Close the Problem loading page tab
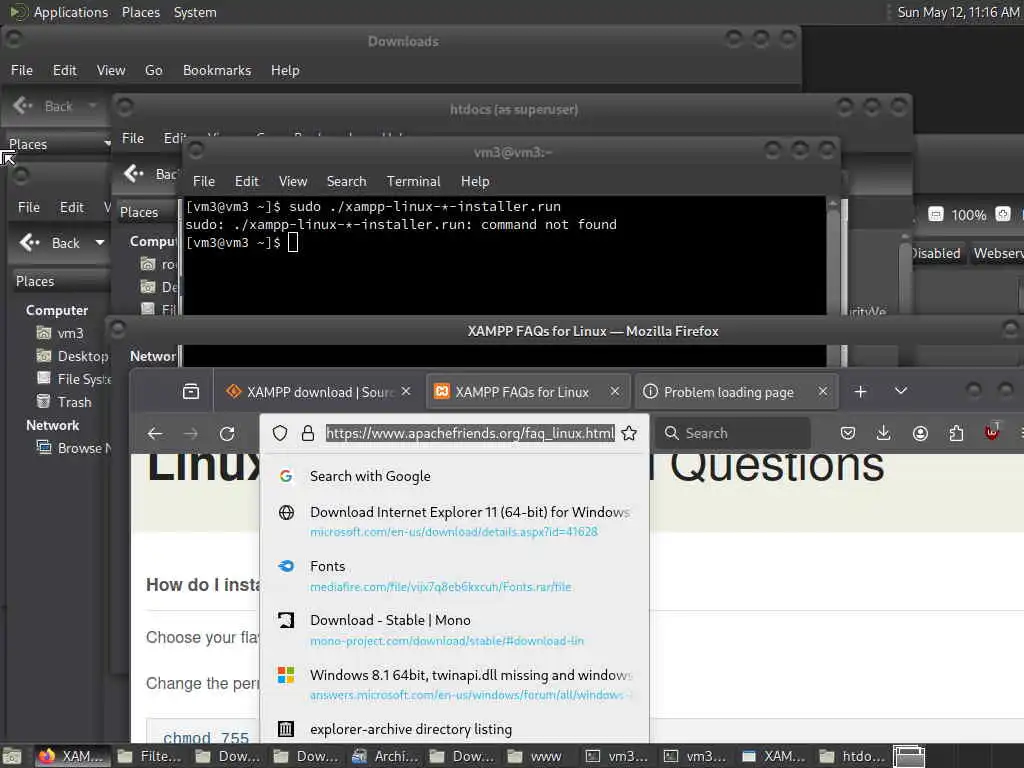This screenshot has height=768, width=1024. (x=823, y=391)
